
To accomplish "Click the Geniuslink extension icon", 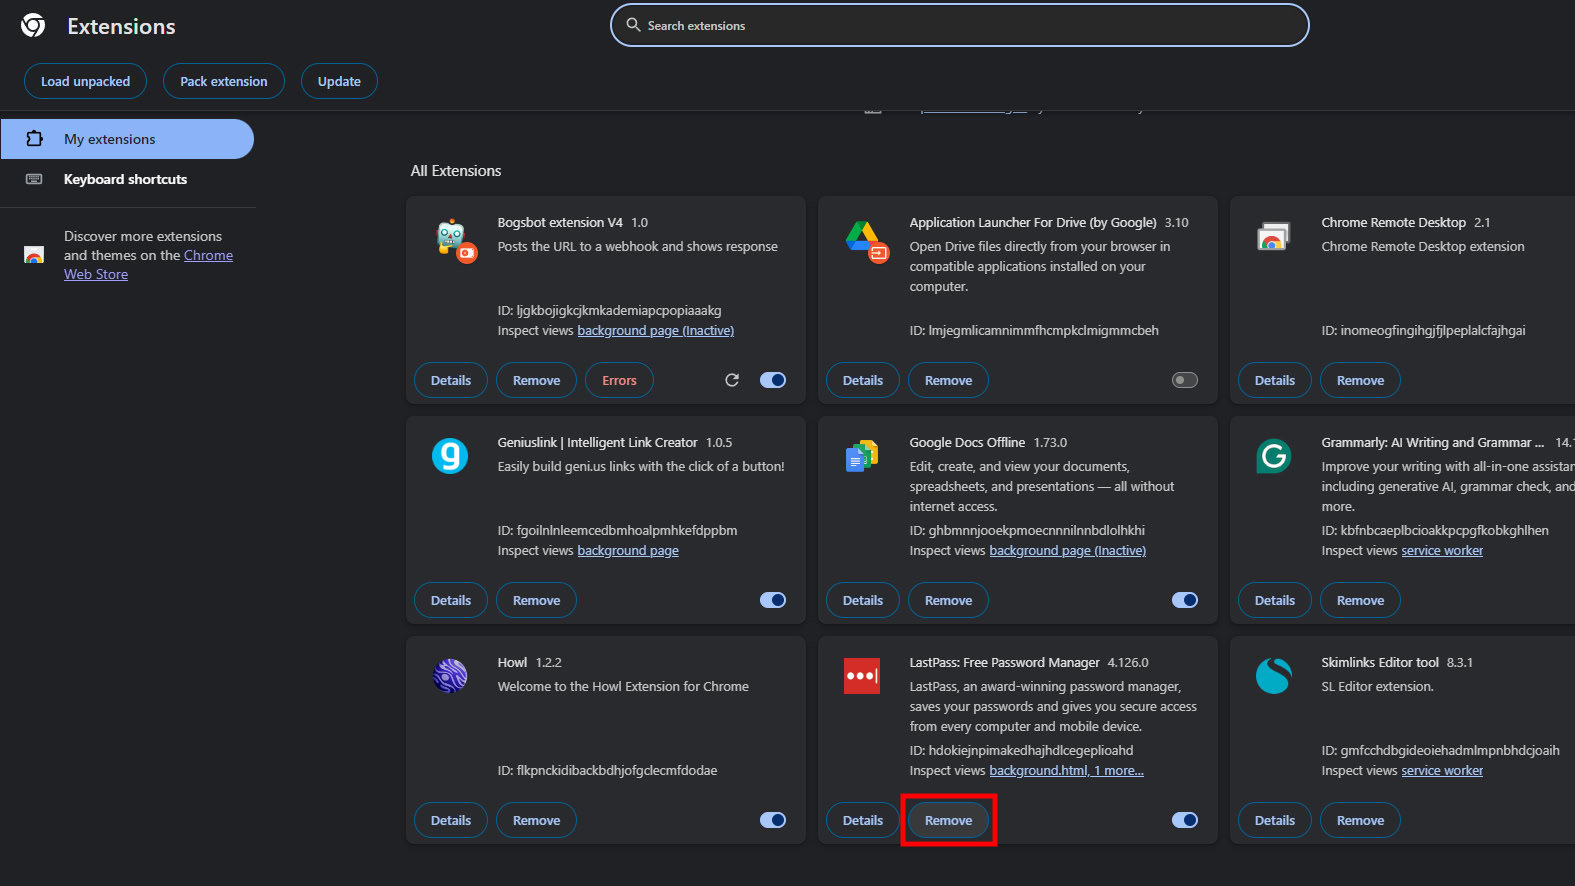I will (450, 456).
